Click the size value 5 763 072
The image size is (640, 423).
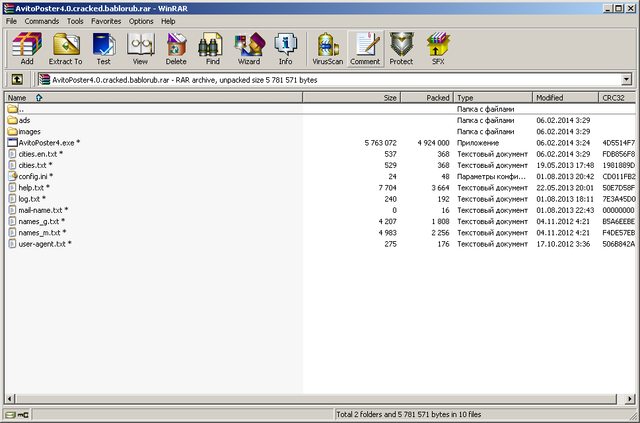[x=380, y=143]
